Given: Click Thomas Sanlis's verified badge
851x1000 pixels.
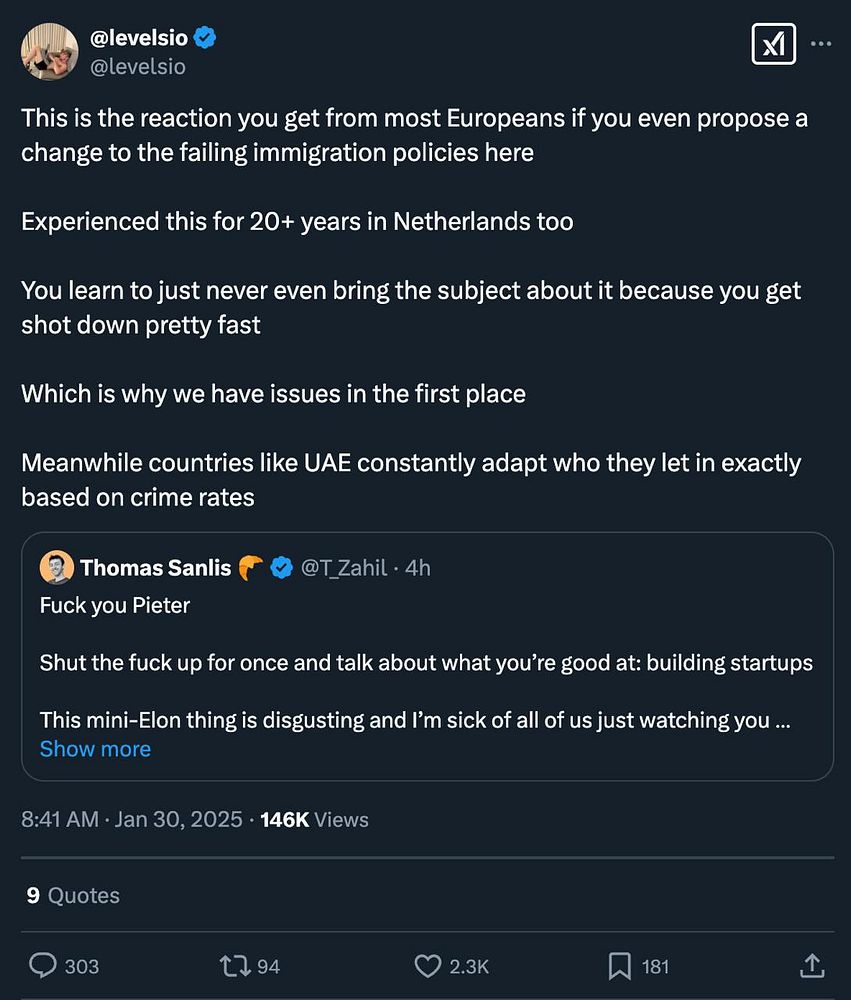Looking at the screenshot, I should 283,568.
